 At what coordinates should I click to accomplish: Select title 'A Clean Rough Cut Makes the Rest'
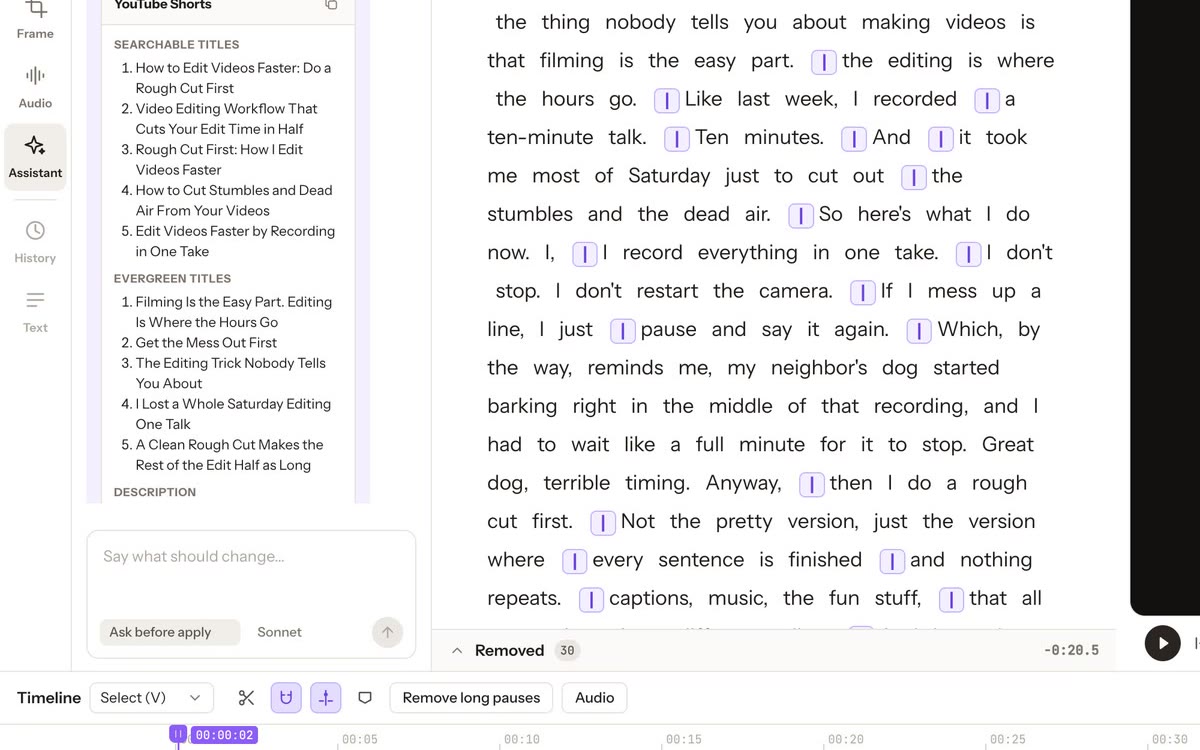[229, 455]
